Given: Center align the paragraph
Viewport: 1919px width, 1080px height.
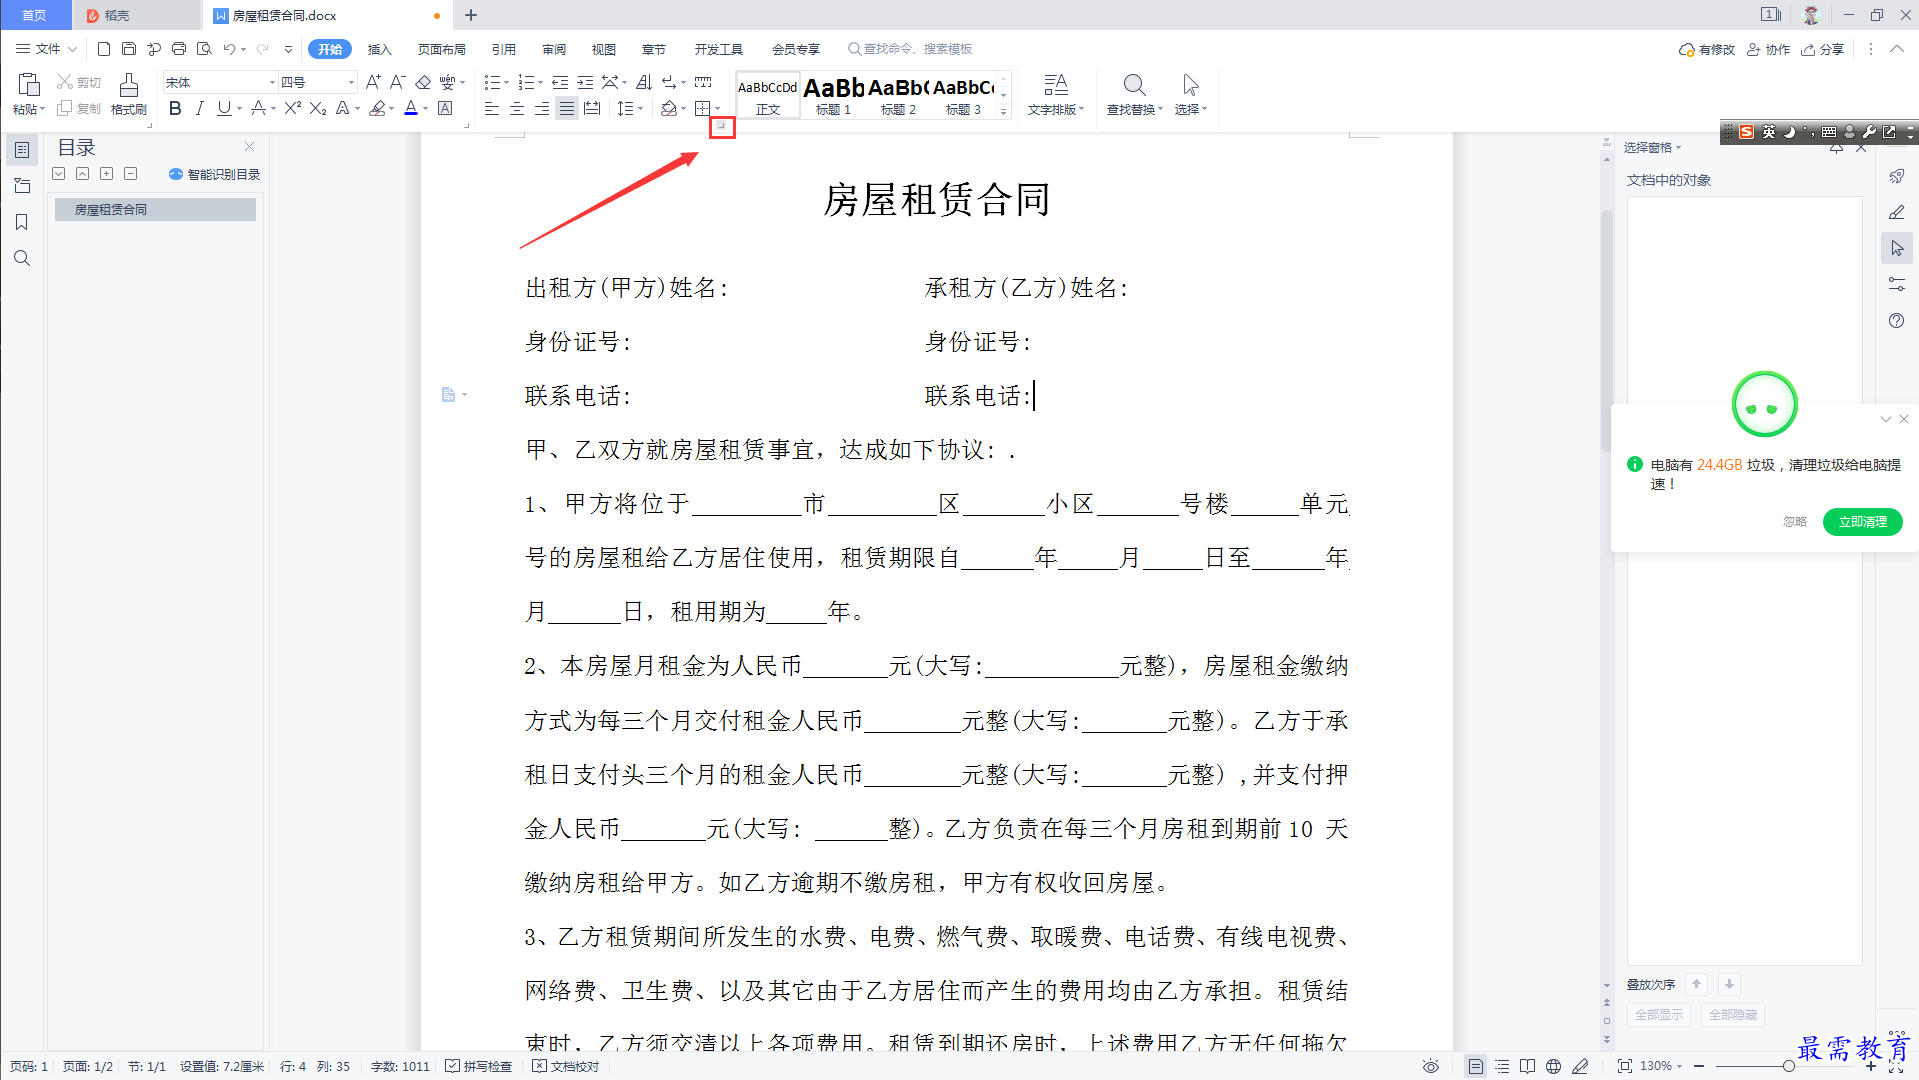Looking at the screenshot, I should pyautogui.click(x=517, y=108).
